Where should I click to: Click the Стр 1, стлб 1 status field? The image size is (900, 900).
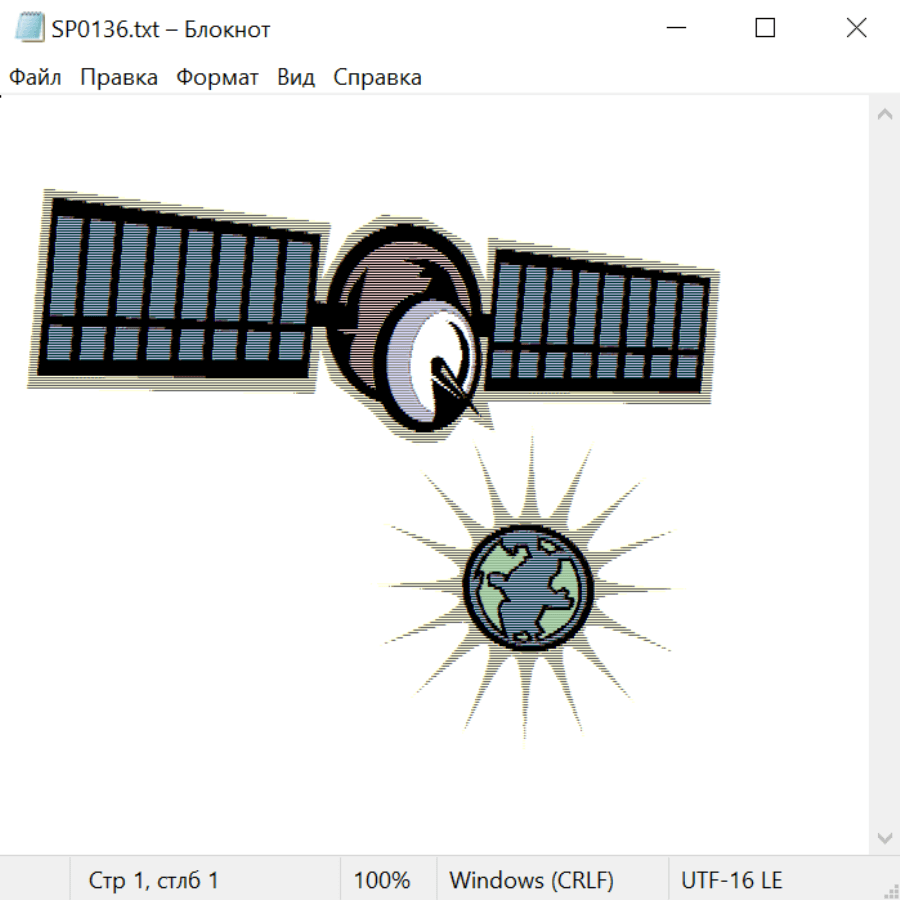tap(154, 880)
